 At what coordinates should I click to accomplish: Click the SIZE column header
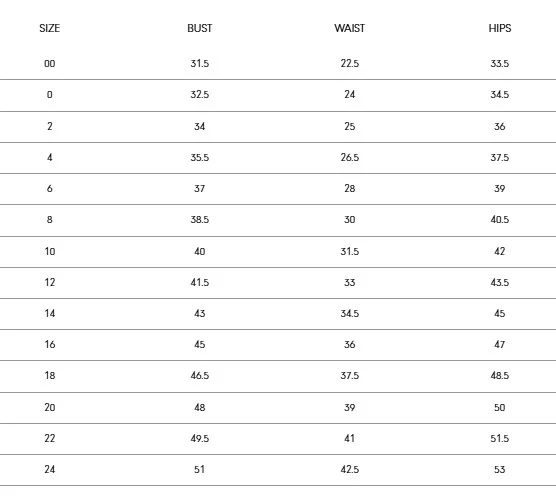point(50,28)
